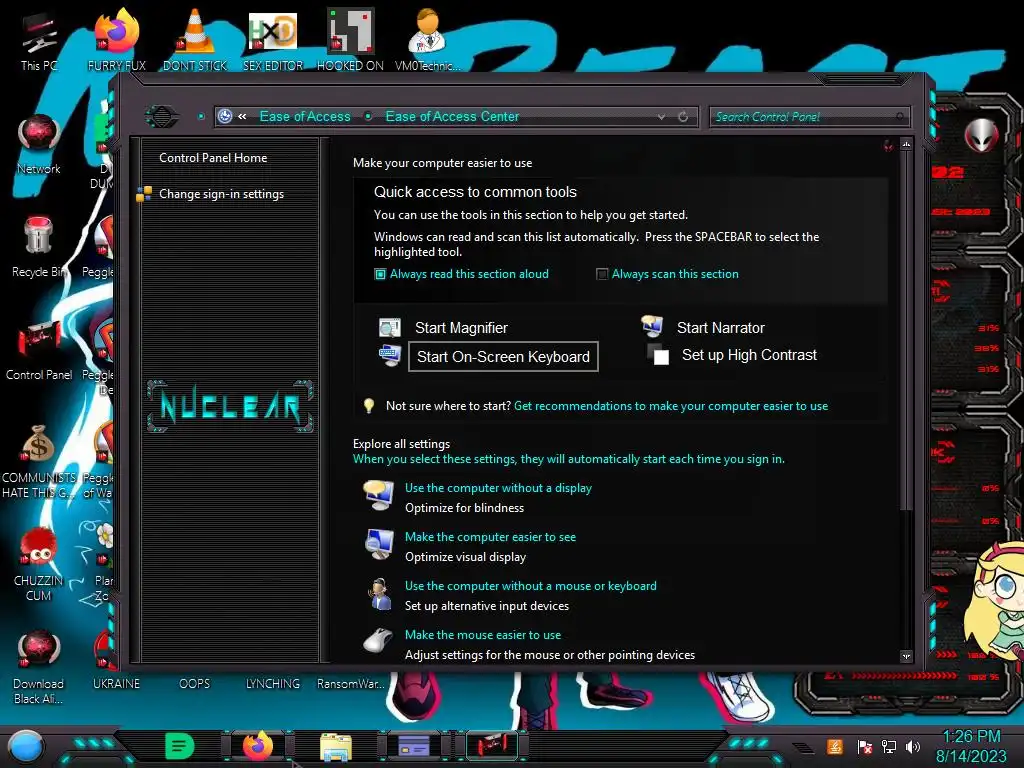The image size is (1024, 768).
Task: Open Firefox from the taskbar
Action: (x=258, y=746)
